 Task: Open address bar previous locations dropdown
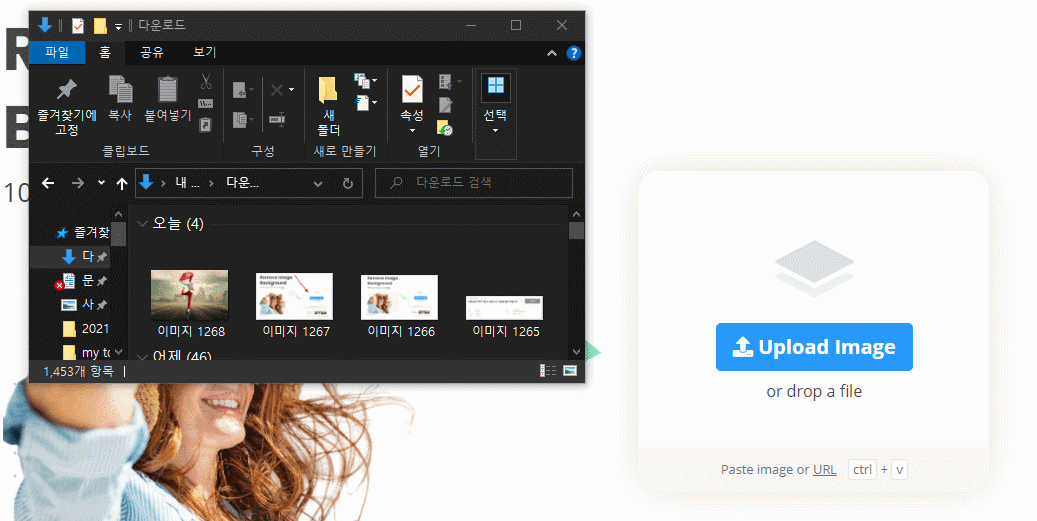tap(318, 184)
